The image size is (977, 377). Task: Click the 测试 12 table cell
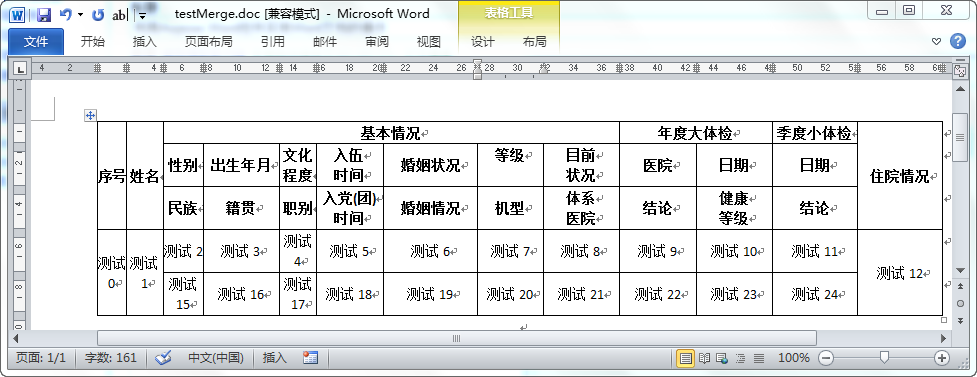tap(900, 272)
